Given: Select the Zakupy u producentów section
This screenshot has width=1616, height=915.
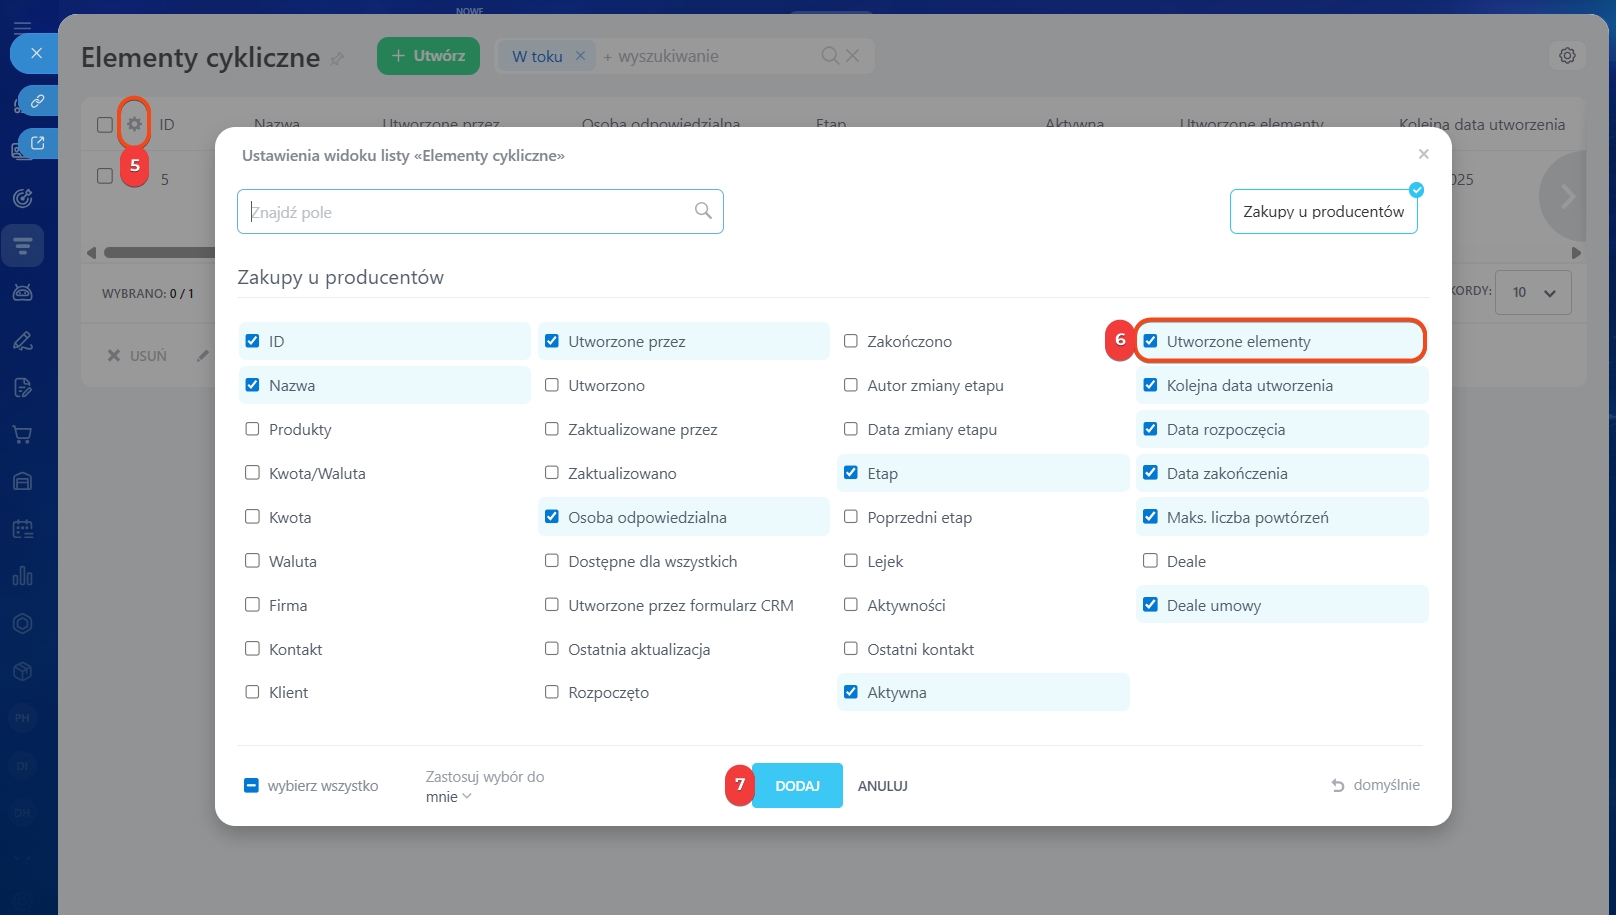Looking at the screenshot, I should tap(1322, 212).
